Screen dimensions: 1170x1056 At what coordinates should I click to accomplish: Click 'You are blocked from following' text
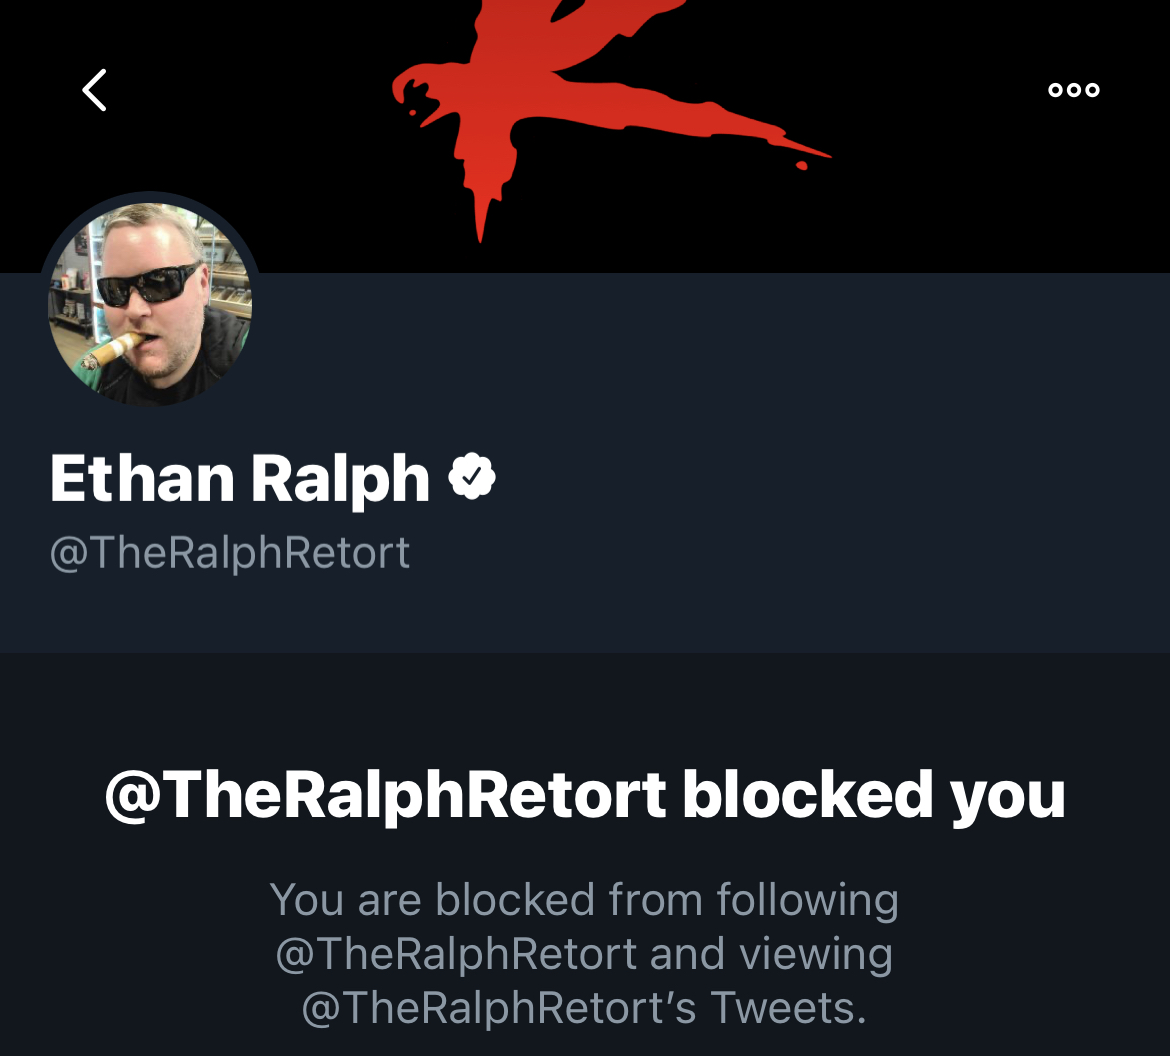tap(584, 899)
